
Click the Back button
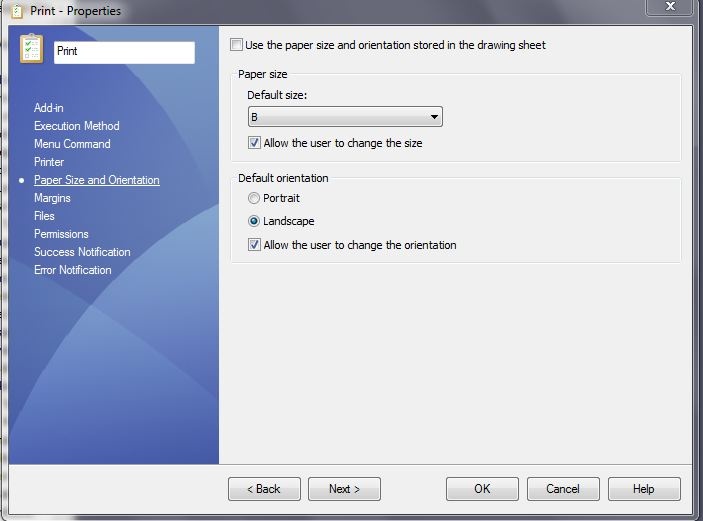point(264,489)
